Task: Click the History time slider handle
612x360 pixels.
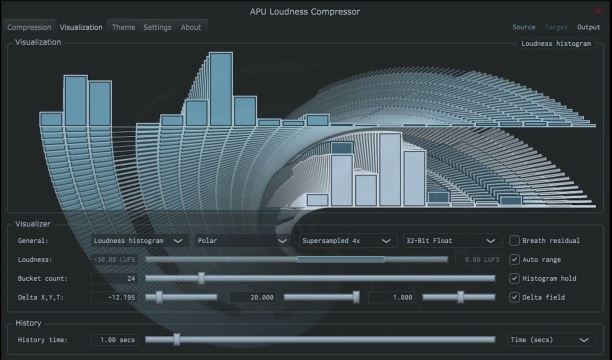Action: coord(177,340)
